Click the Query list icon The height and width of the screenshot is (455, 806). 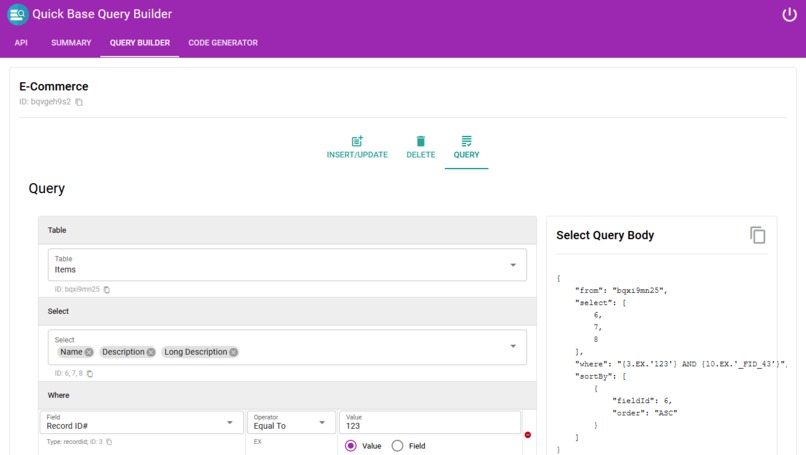(x=466, y=141)
